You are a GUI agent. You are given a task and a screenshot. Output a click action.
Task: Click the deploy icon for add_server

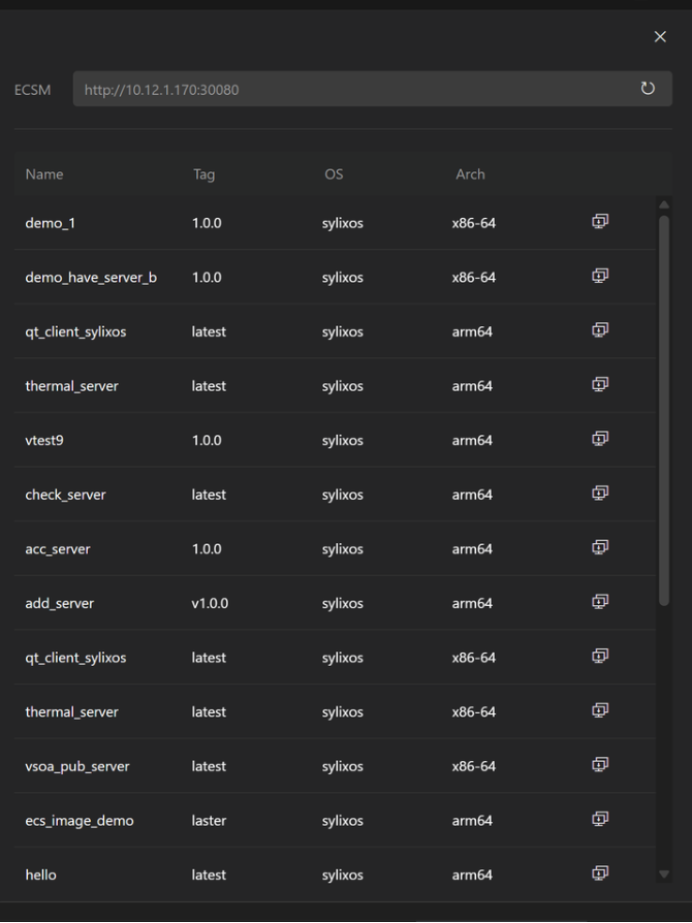[600, 602]
